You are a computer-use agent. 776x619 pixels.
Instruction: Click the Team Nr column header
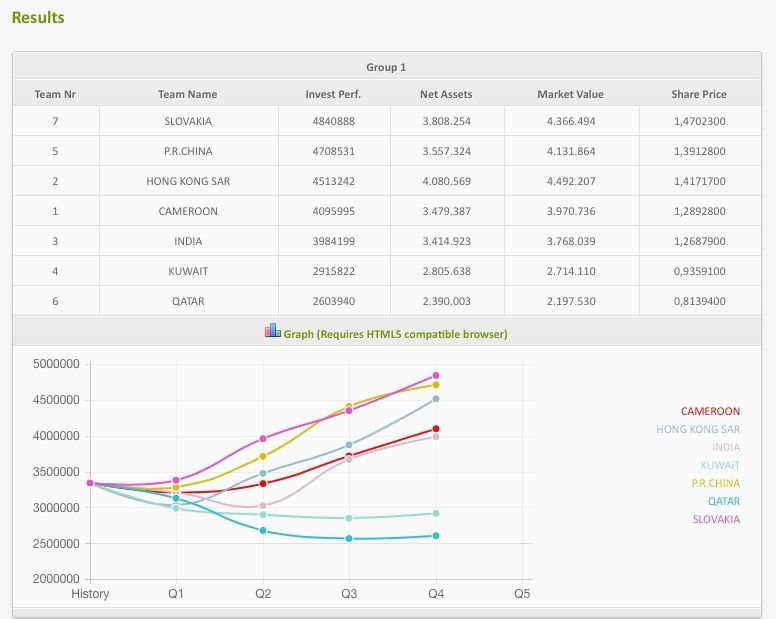pos(55,94)
